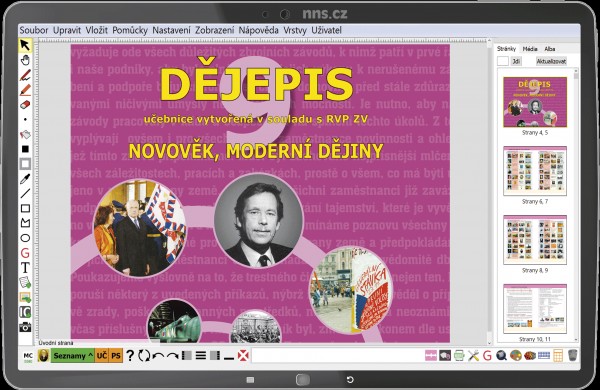The width and height of the screenshot is (600, 390).
Task: Click the magnifier search icon
Action: 501,356
